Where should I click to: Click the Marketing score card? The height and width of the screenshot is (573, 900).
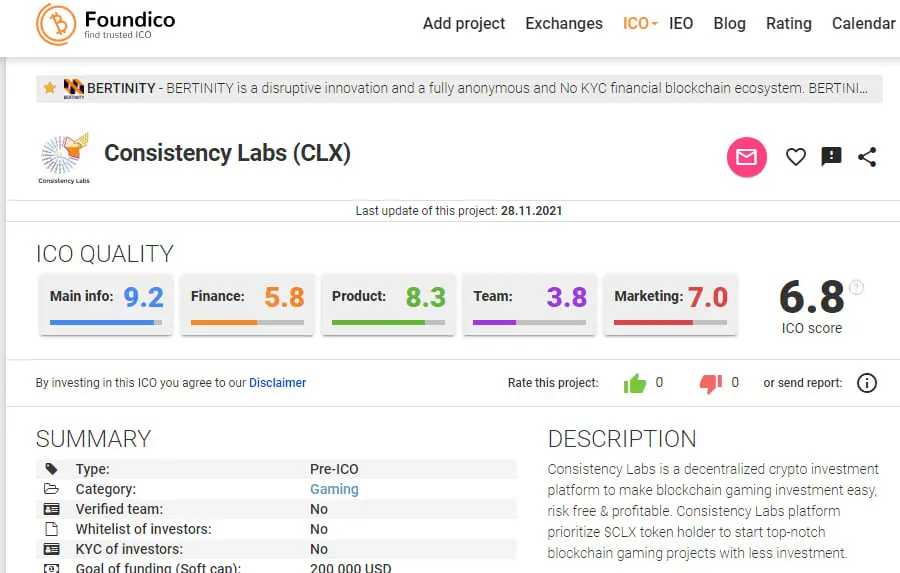tap(670, 305)
